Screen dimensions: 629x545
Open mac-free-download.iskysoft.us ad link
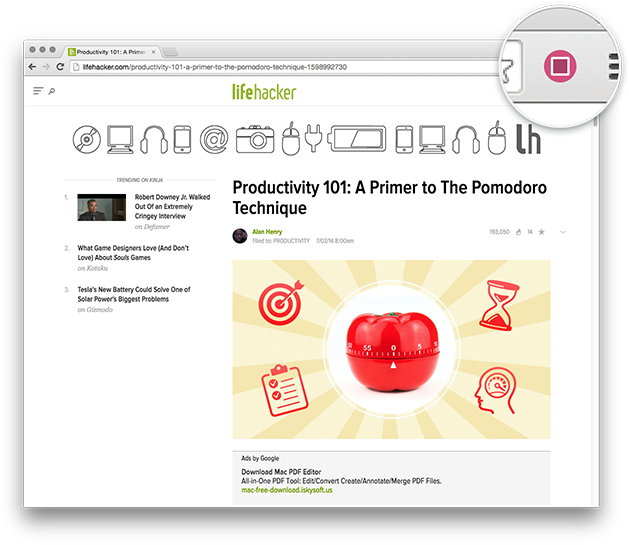pos(287,490)
